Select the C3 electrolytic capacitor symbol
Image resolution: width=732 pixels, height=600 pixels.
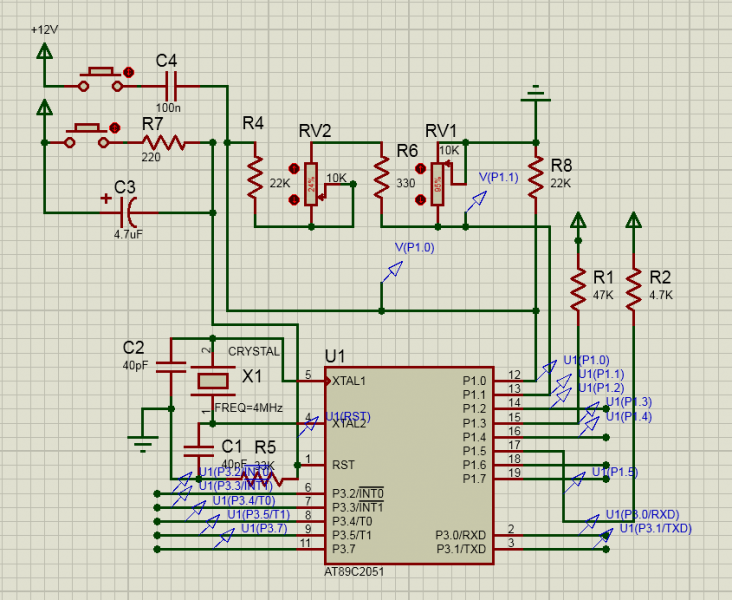[129, 212]
